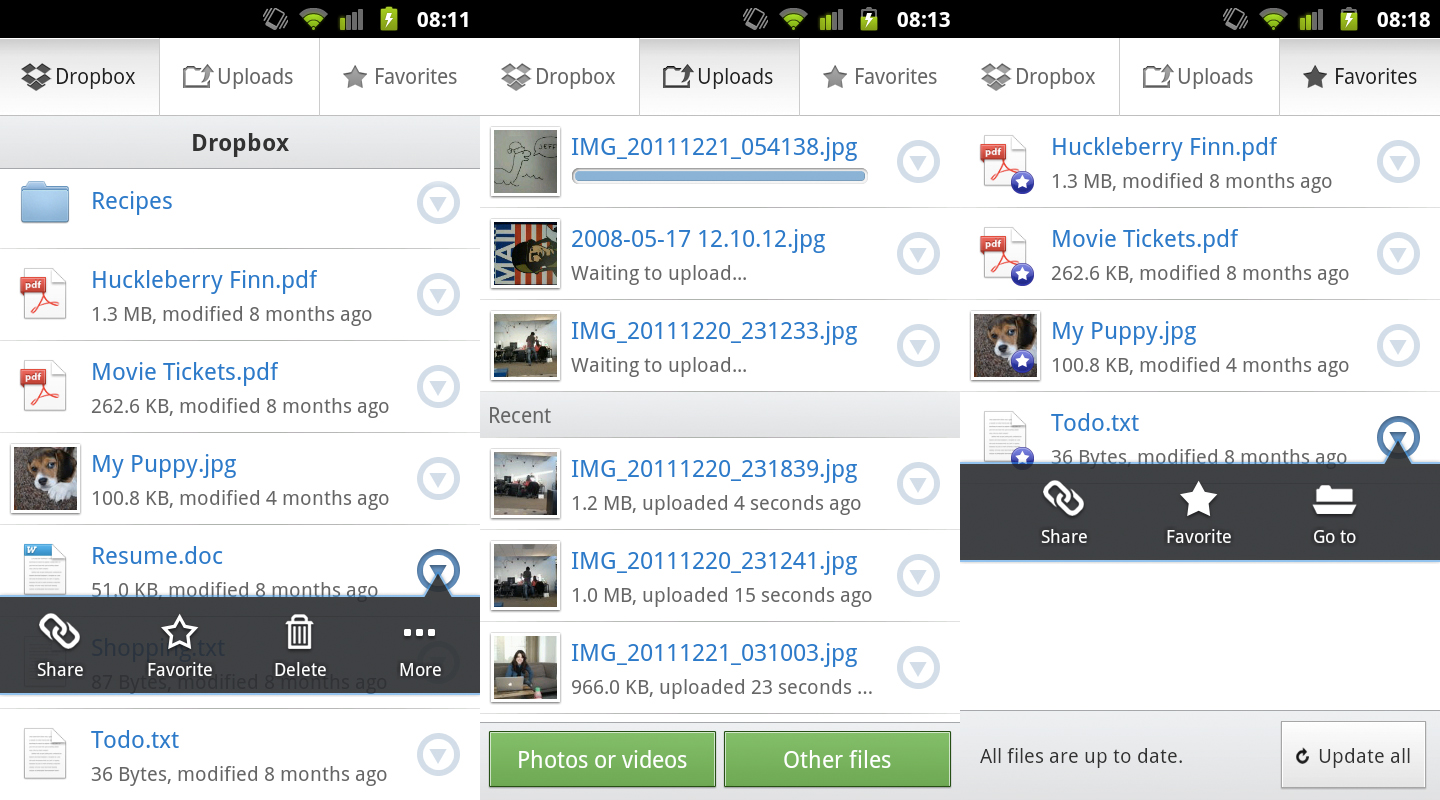Expand the actions arrow for Recipes folder
1440x800 pixels.
coord(438,203)
